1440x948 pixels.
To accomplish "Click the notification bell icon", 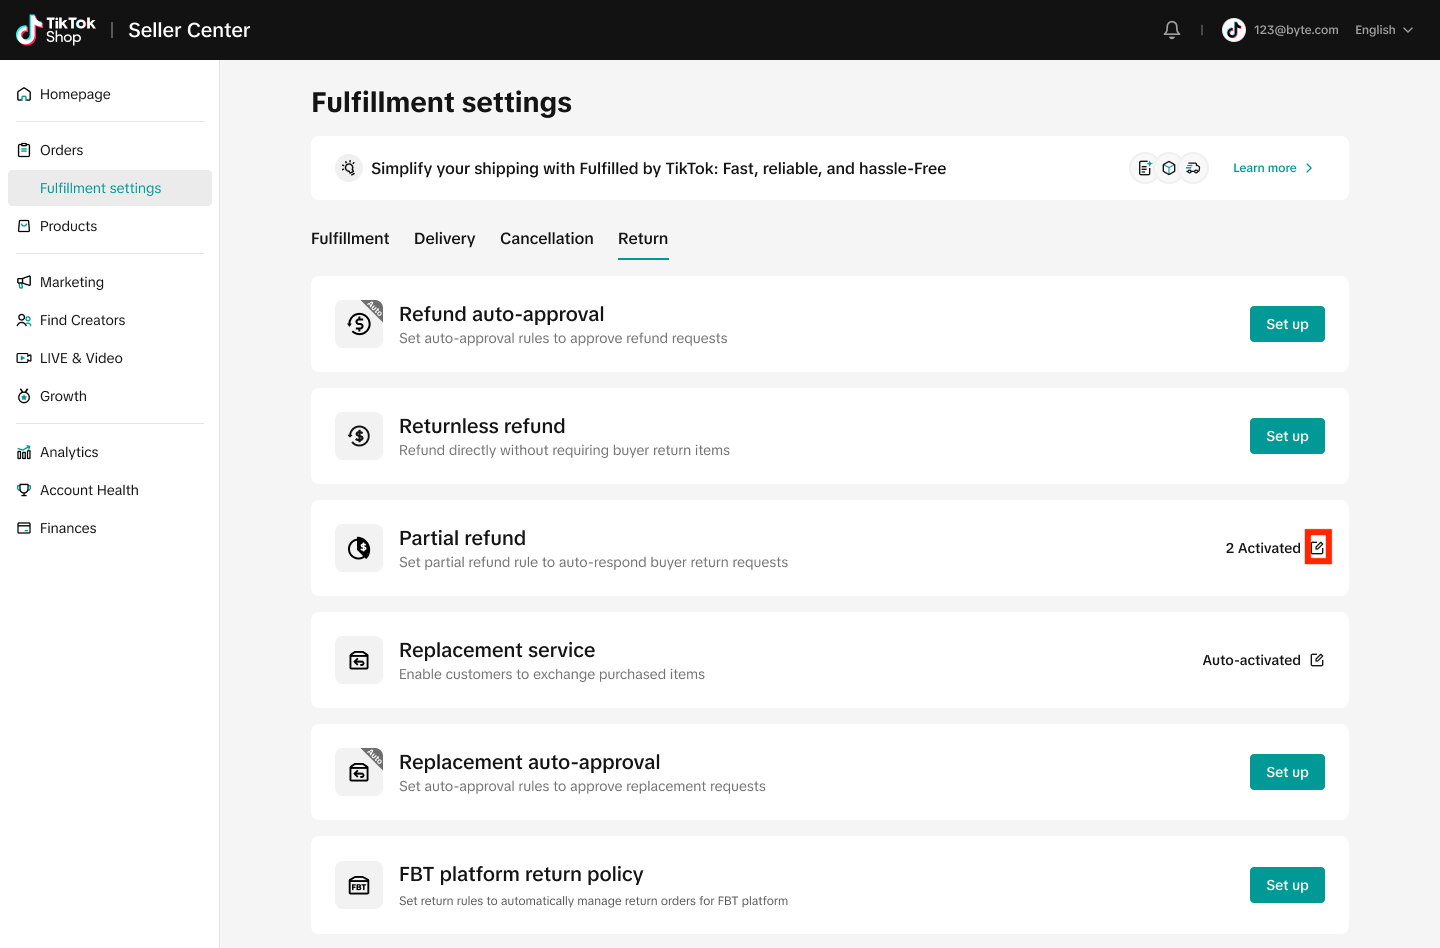I will (x=1172, y=30).
